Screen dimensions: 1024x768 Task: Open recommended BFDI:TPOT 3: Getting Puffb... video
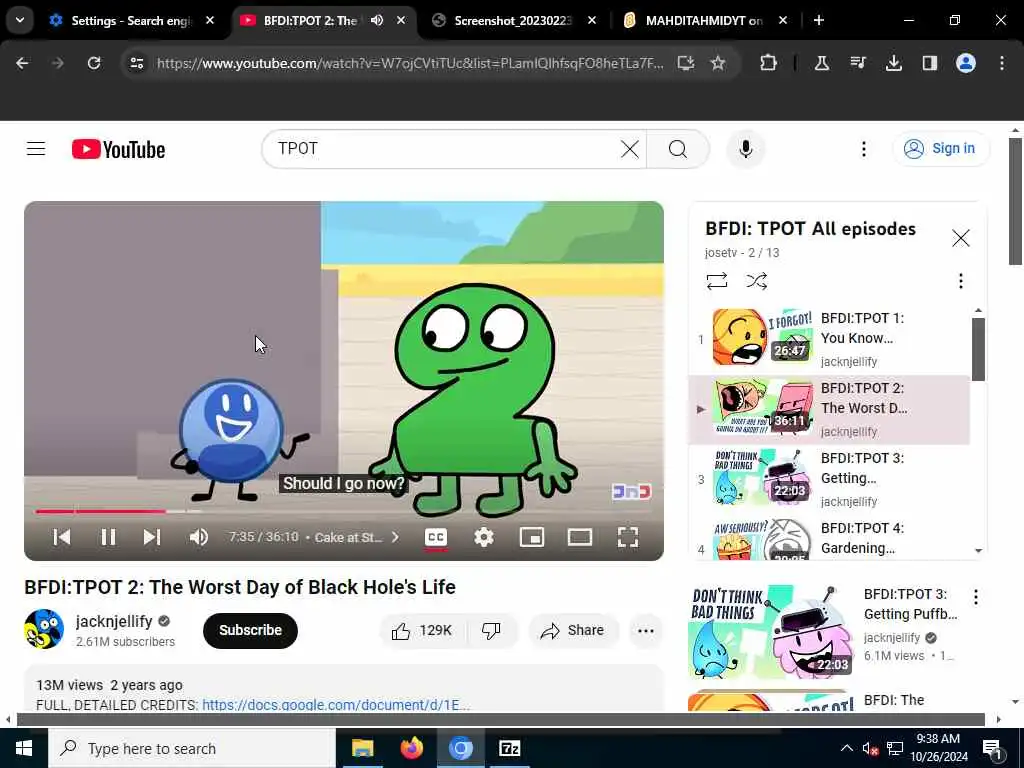coord(824,632)
